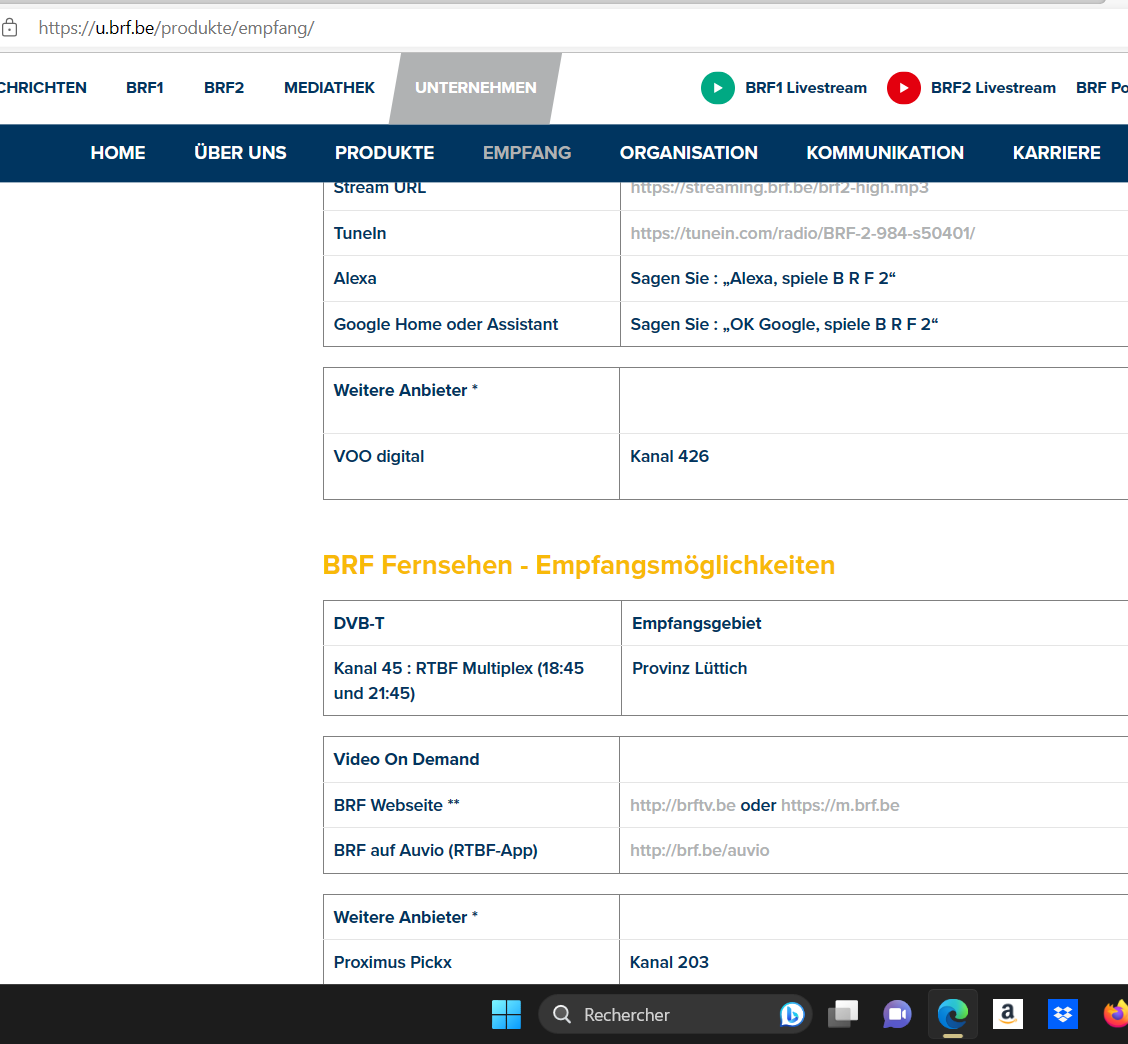Launch the Teams Chat taskbar icon

pyautogui.click(x=897, y=1015)
